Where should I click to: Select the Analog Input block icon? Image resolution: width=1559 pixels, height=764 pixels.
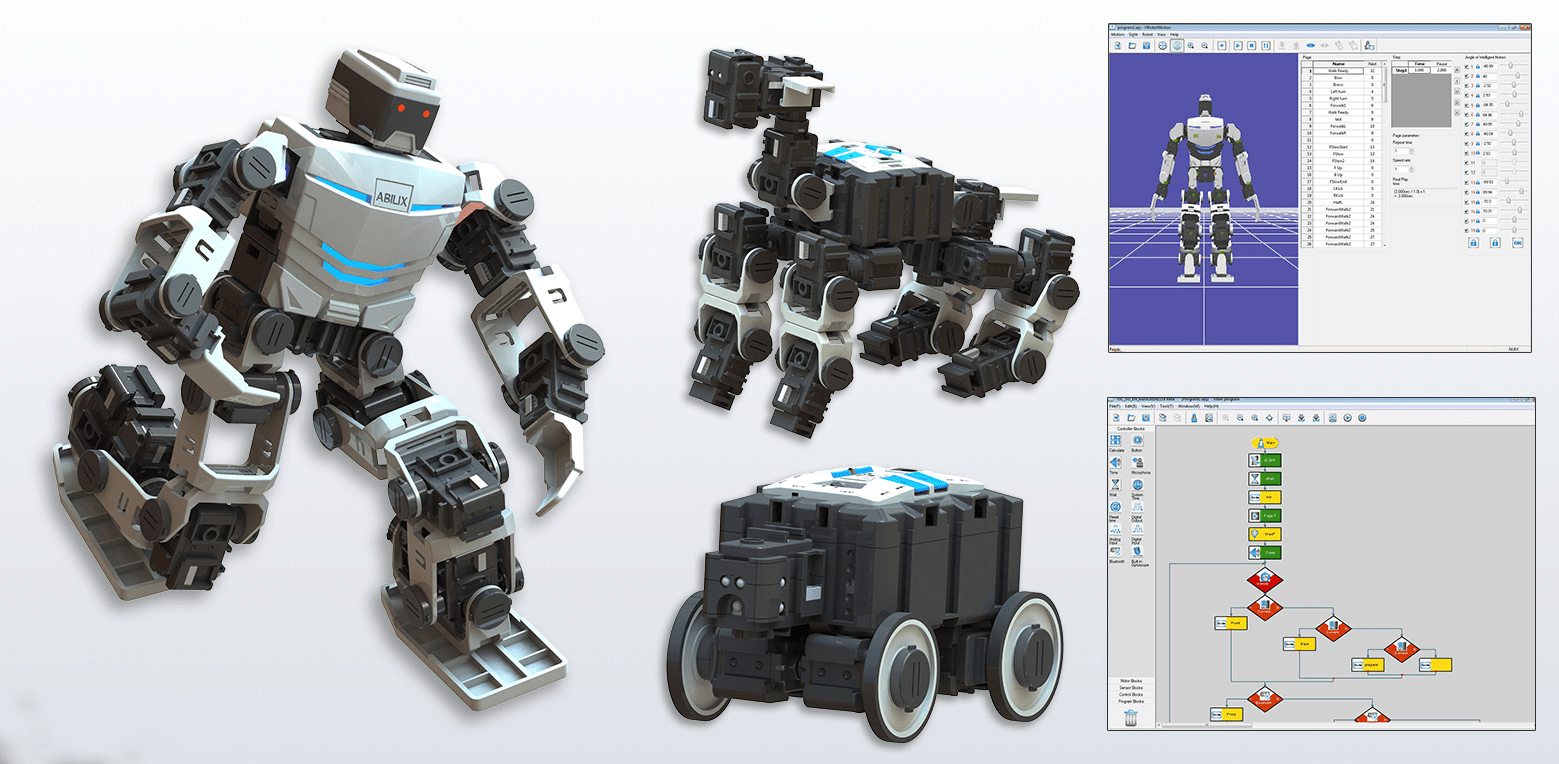[1115, 528]
